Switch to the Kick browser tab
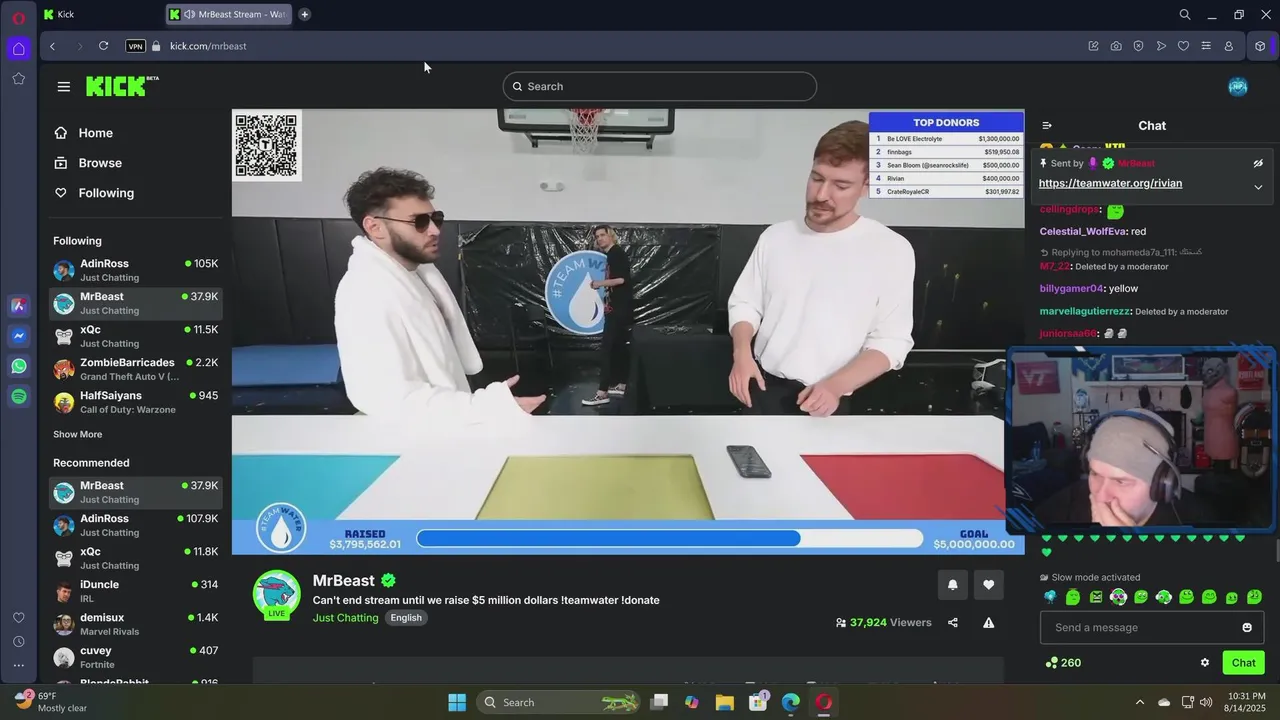Viewport: 1280px width, 720px height. coord(100,14)
